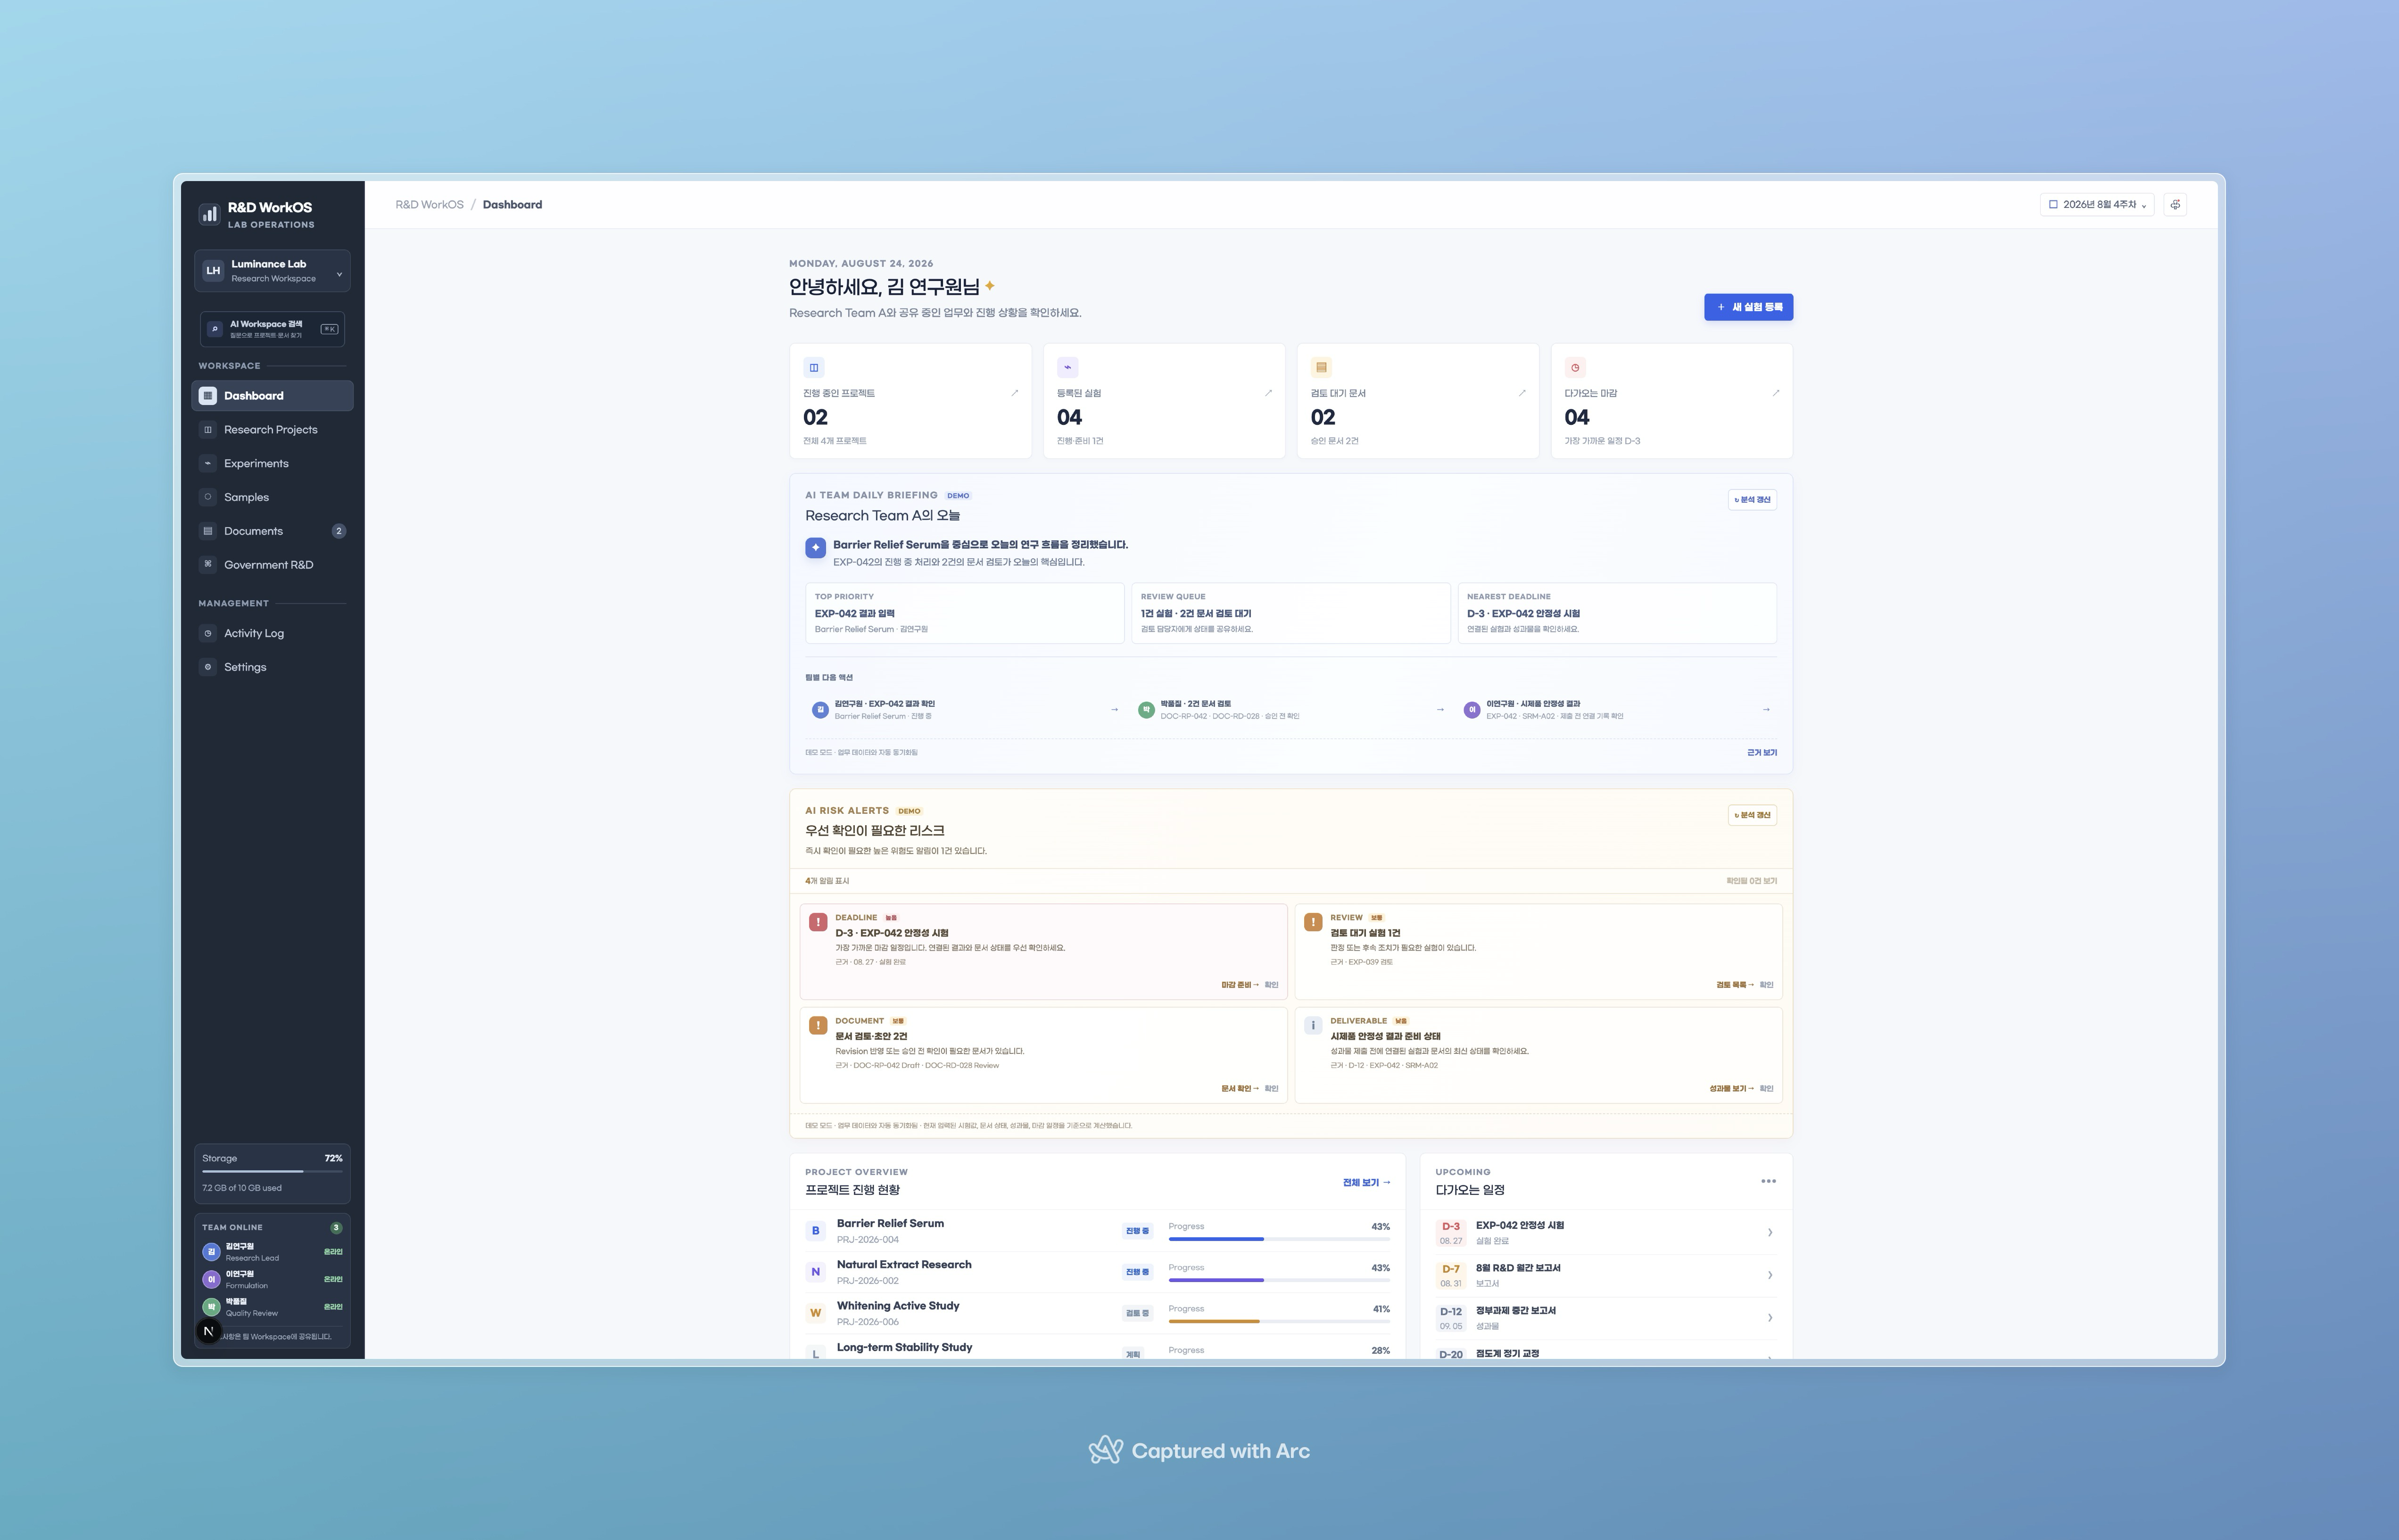Image resolution: width=2399 pixels, height=1540 pixels.
Task: Click the DELIVERABLE info icon
Action: (x=1313, y=1025)
